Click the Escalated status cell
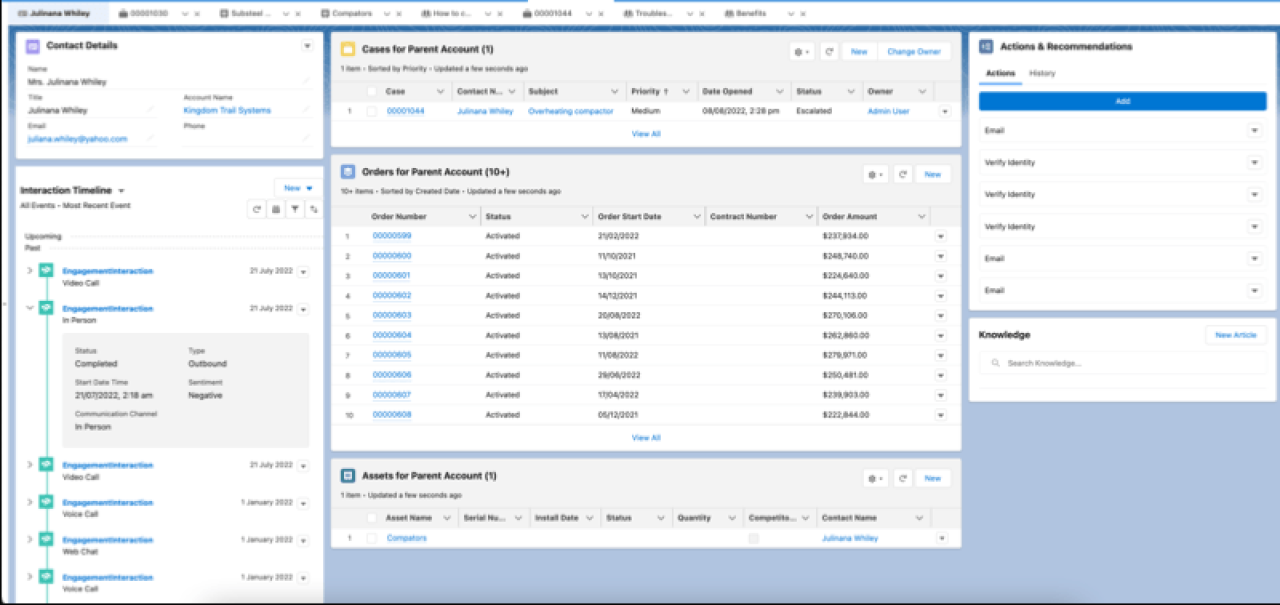This screenshot has width=1280, height=605. (814, 111)
